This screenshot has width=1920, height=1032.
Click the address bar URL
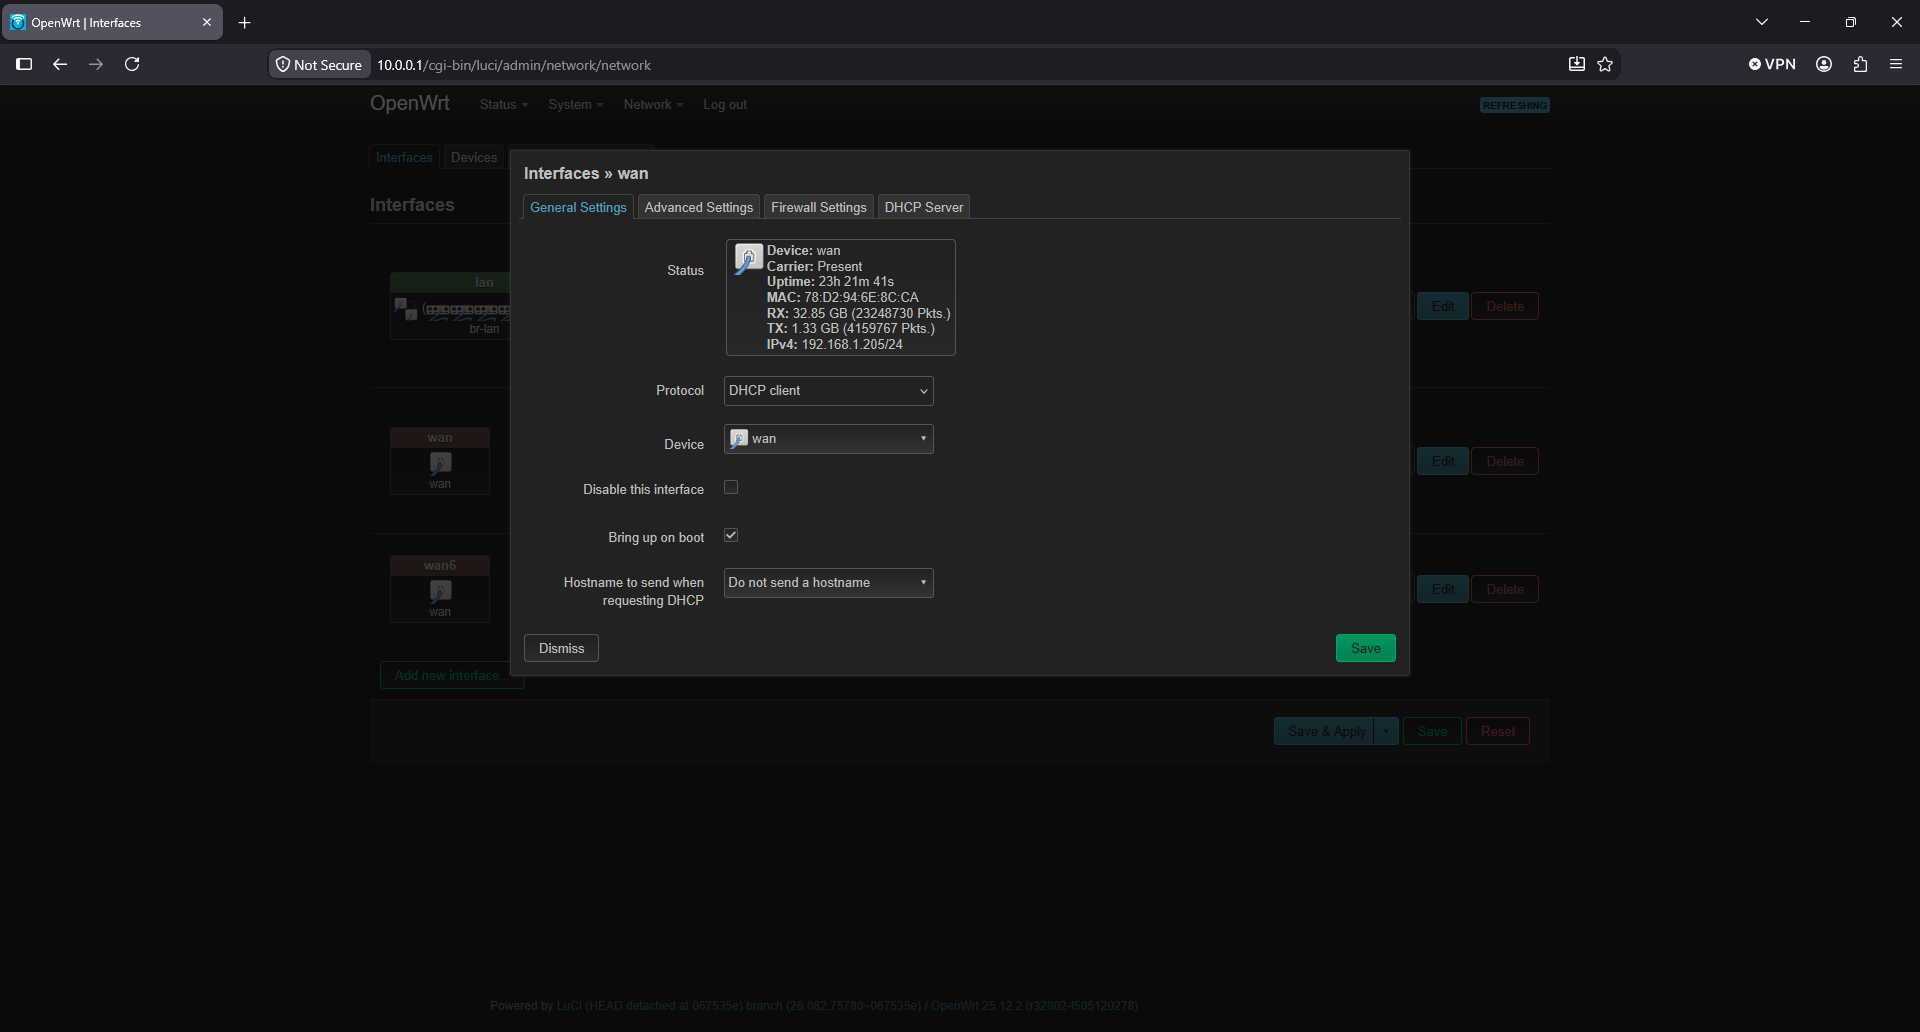(x=514, y=65)
